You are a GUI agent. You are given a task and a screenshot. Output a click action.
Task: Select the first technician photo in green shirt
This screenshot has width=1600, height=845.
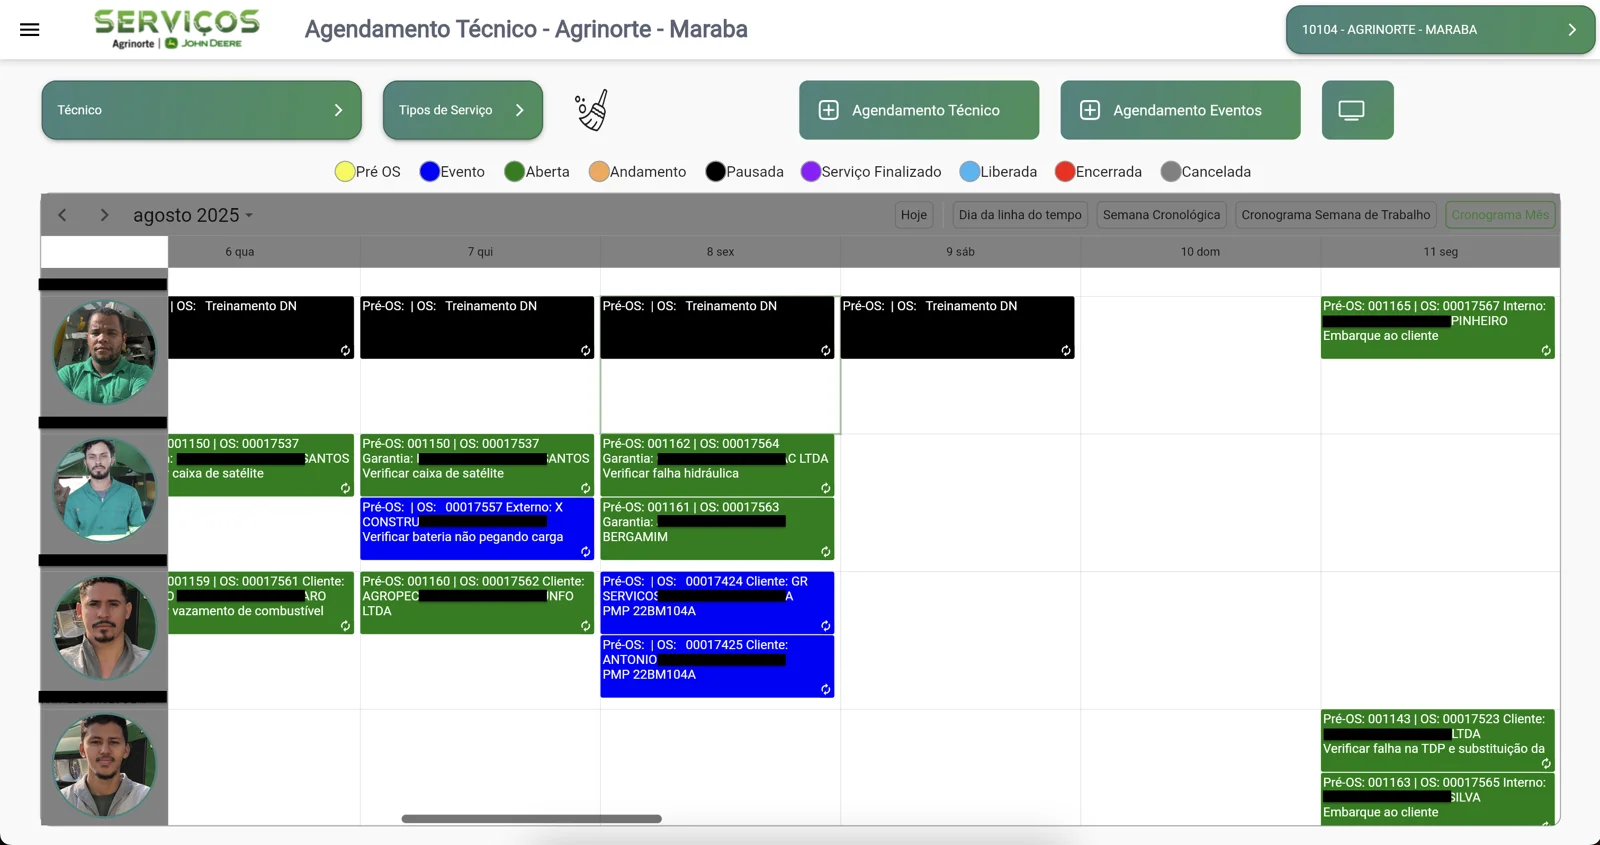104,353
